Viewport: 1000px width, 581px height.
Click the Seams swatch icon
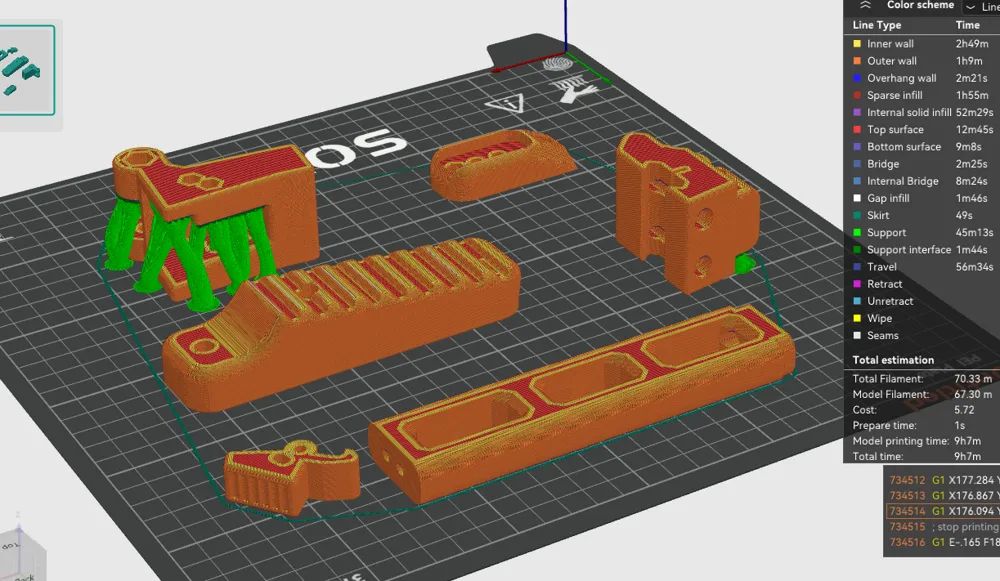click(856, 336)
